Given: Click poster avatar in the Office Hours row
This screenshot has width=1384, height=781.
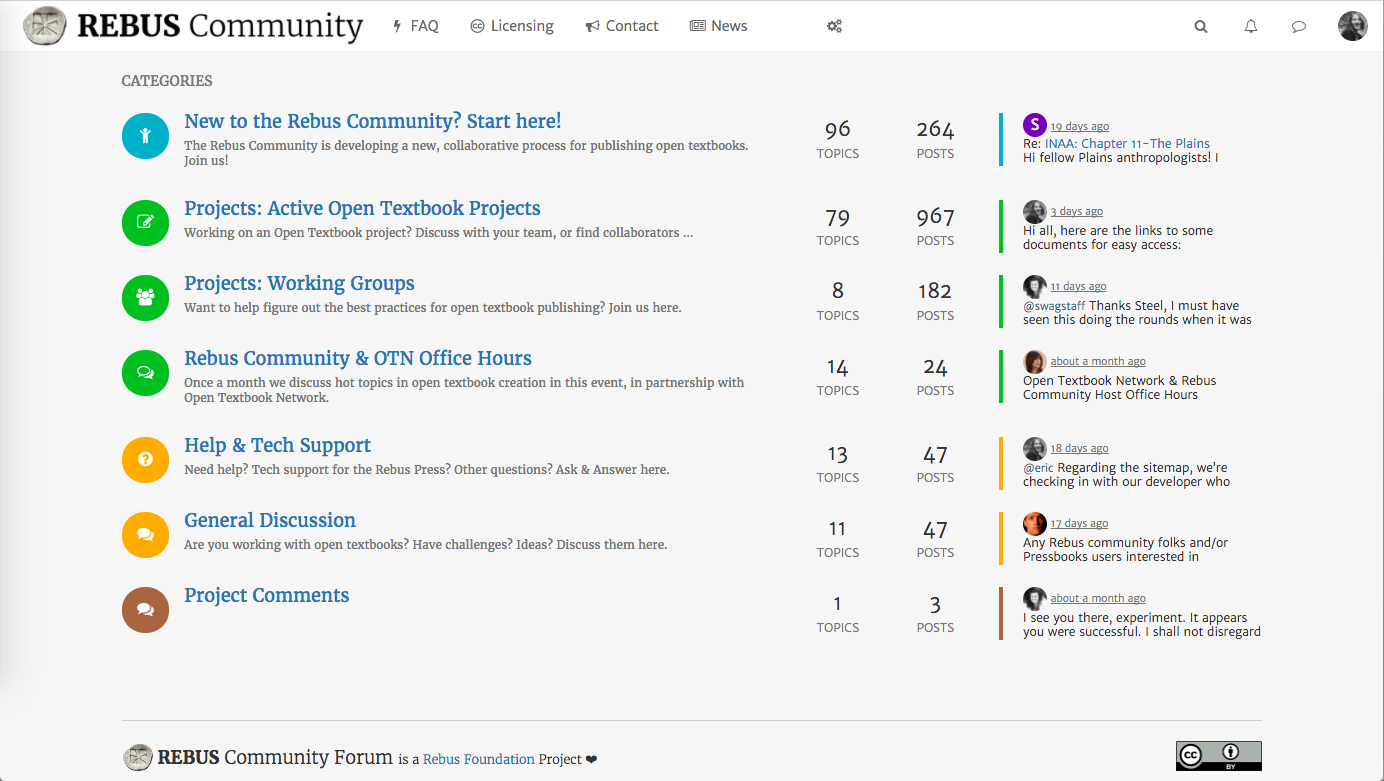Looking at the screenshot, I should (x=1035, y=361).
